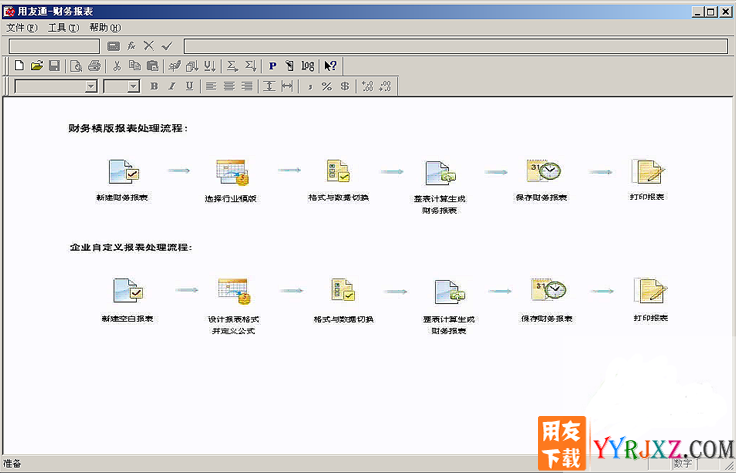Set align center
The width and height of the screenshot is (736, 473).
[x=229, y=86]
